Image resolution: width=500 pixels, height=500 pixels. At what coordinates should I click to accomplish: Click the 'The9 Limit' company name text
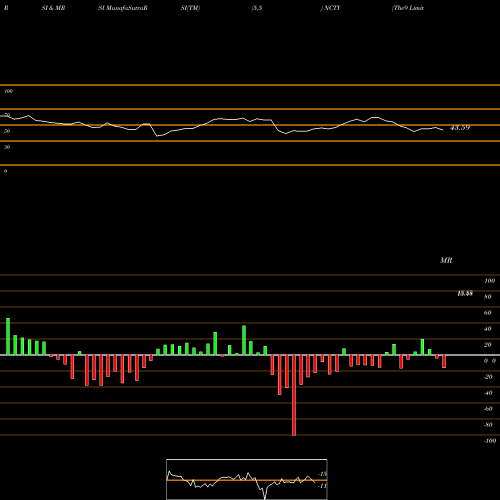click(408, 8)
